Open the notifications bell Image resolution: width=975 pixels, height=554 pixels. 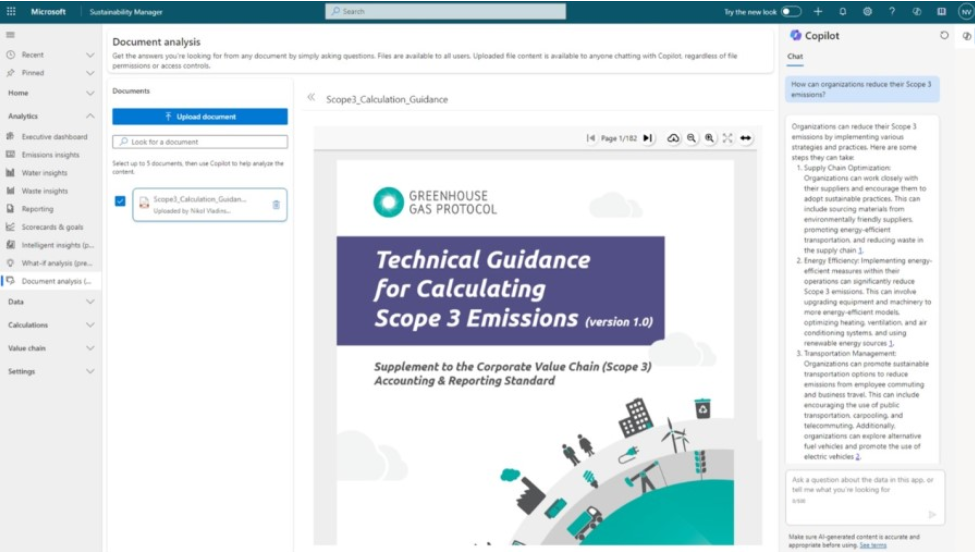pyautogui.click(x=843, y=11)
